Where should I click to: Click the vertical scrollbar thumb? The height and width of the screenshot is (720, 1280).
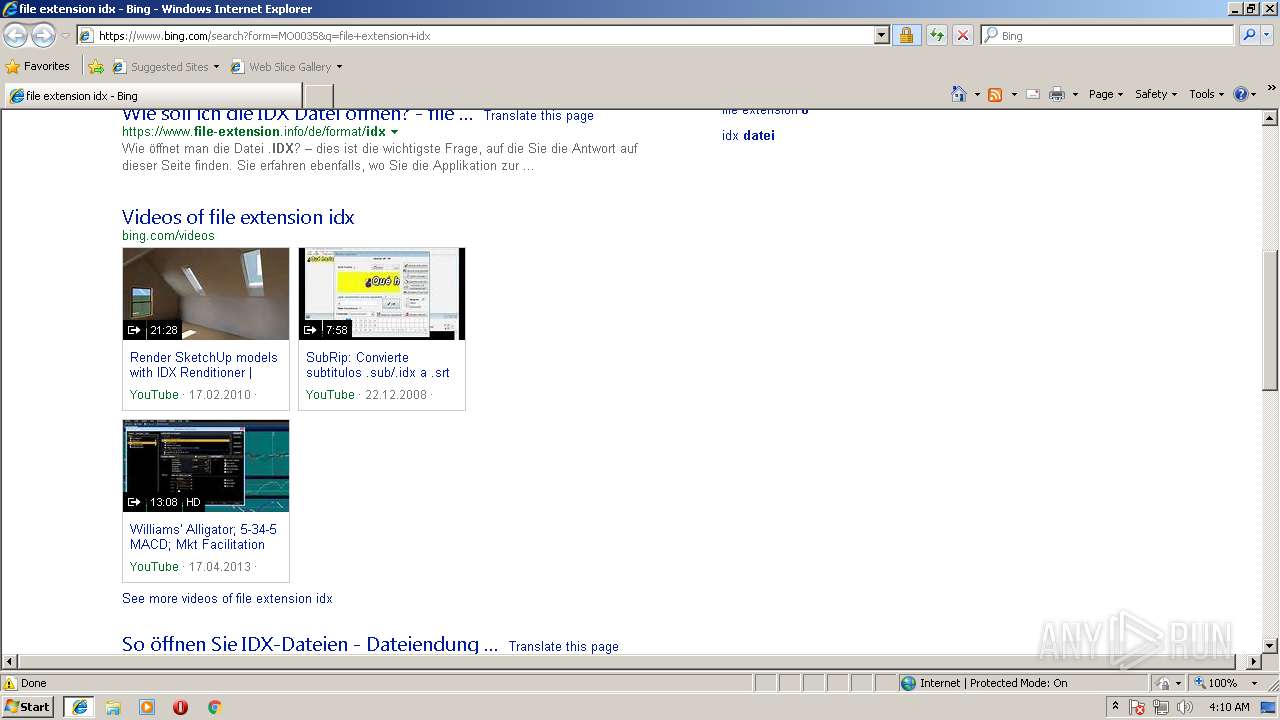1270,320
